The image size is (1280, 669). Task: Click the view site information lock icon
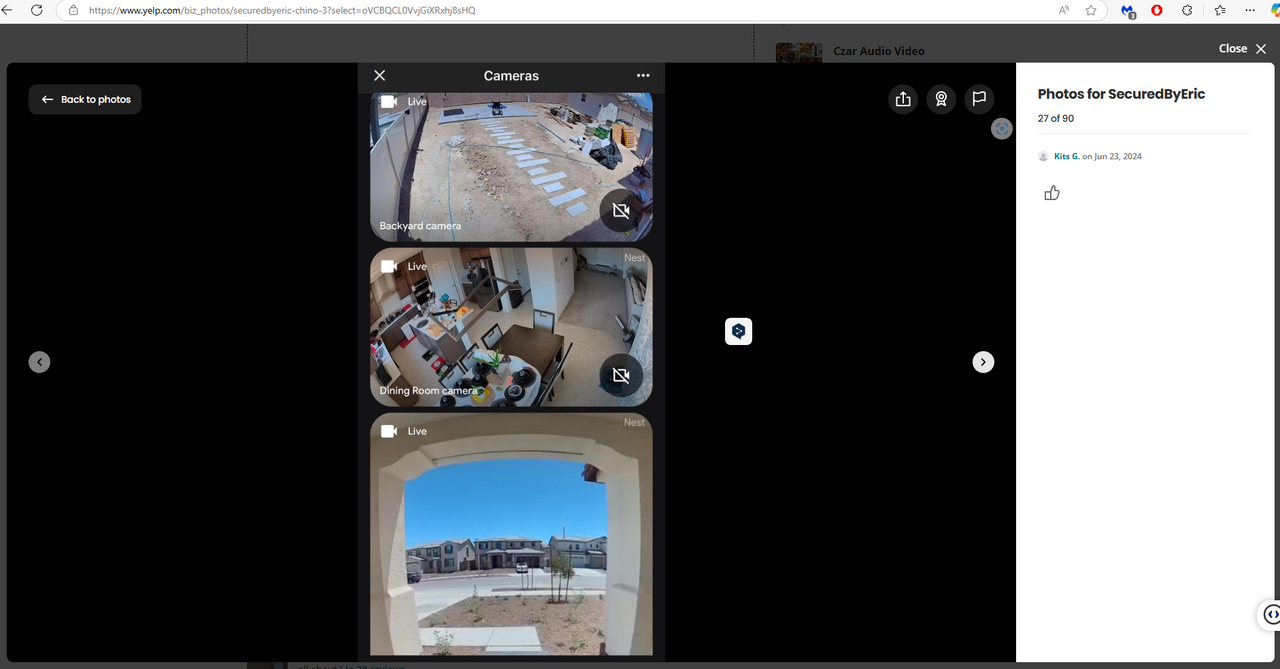click(73, 10)
